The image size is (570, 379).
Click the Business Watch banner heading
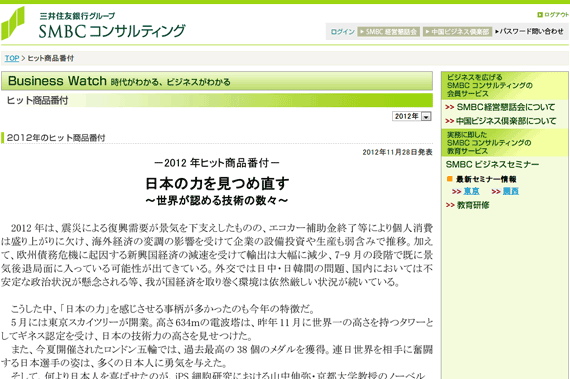[217, 81]
